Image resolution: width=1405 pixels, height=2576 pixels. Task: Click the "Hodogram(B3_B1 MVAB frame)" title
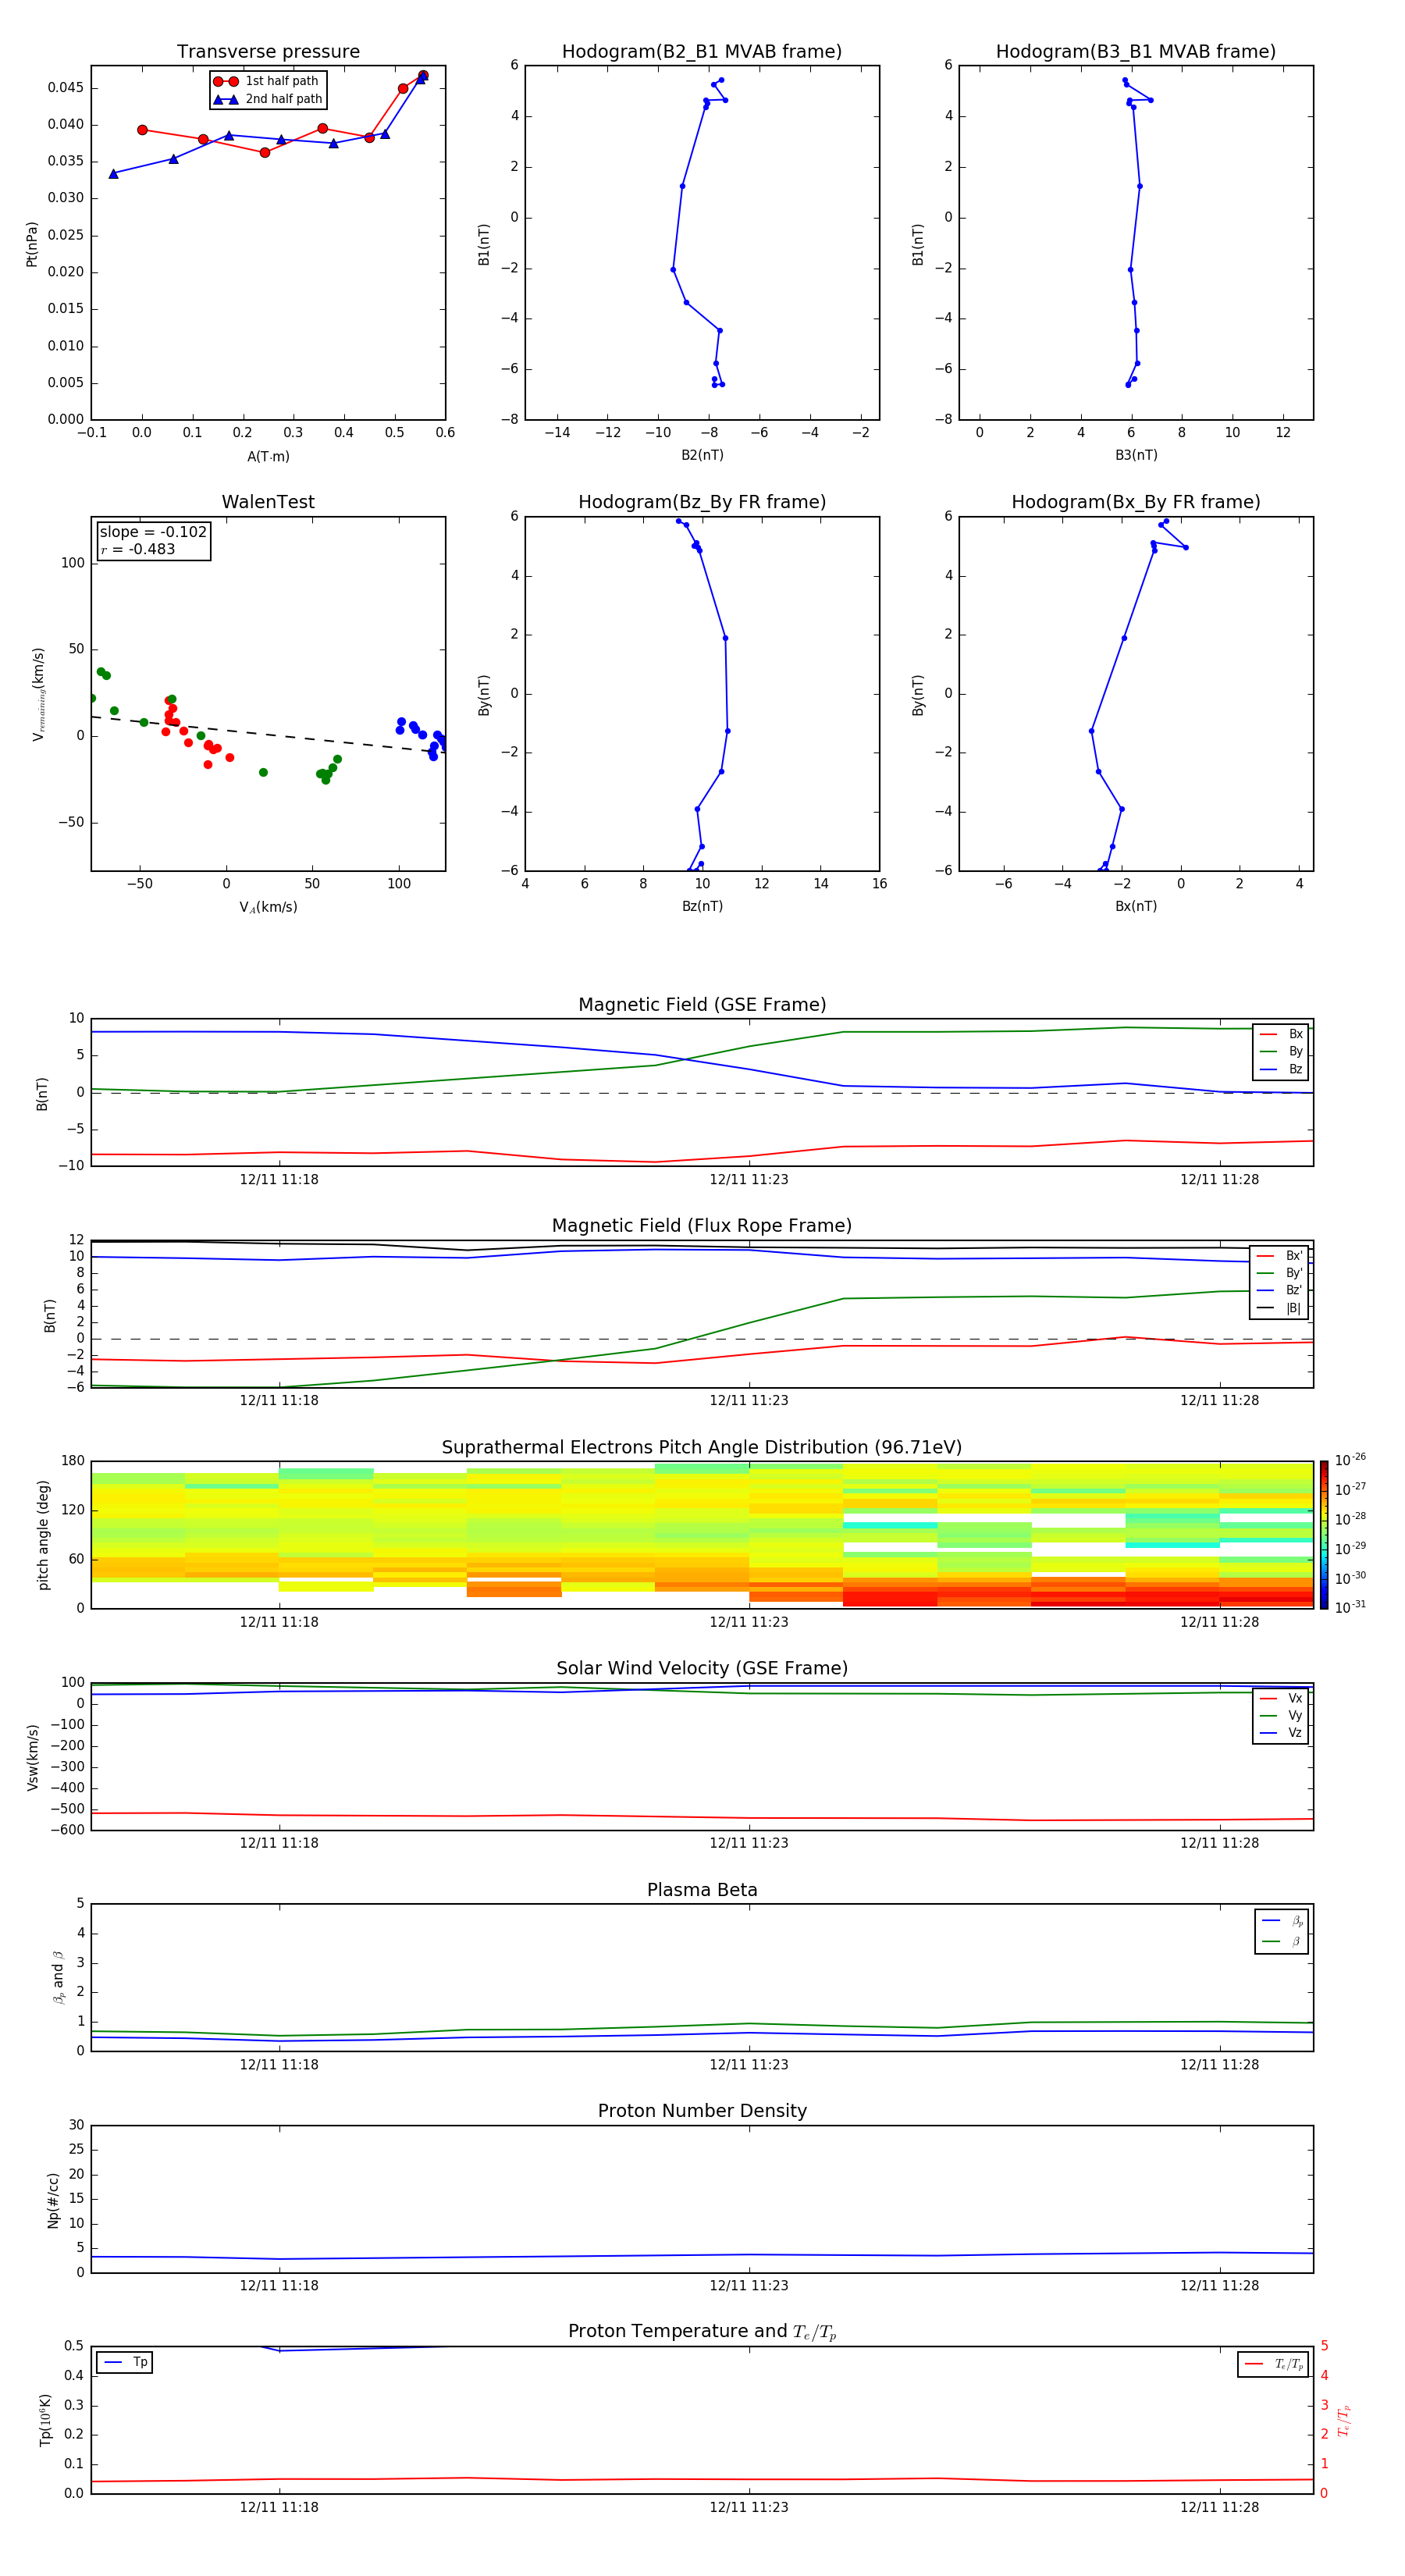pos(1136,52)
